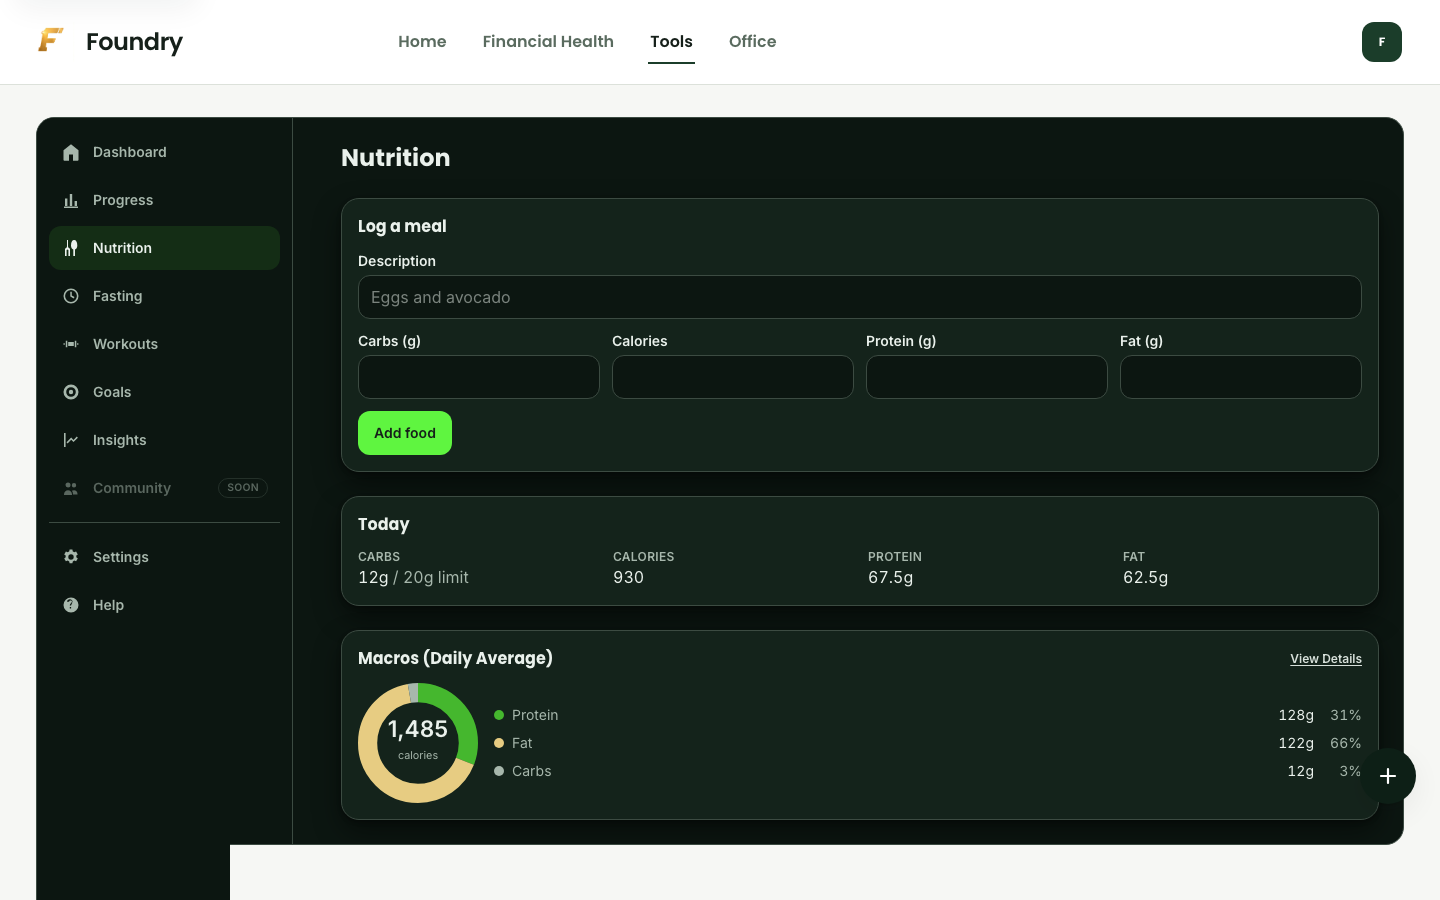Click the Foundry logo icon
The image size is (1440, 900).
coord(51,41)
